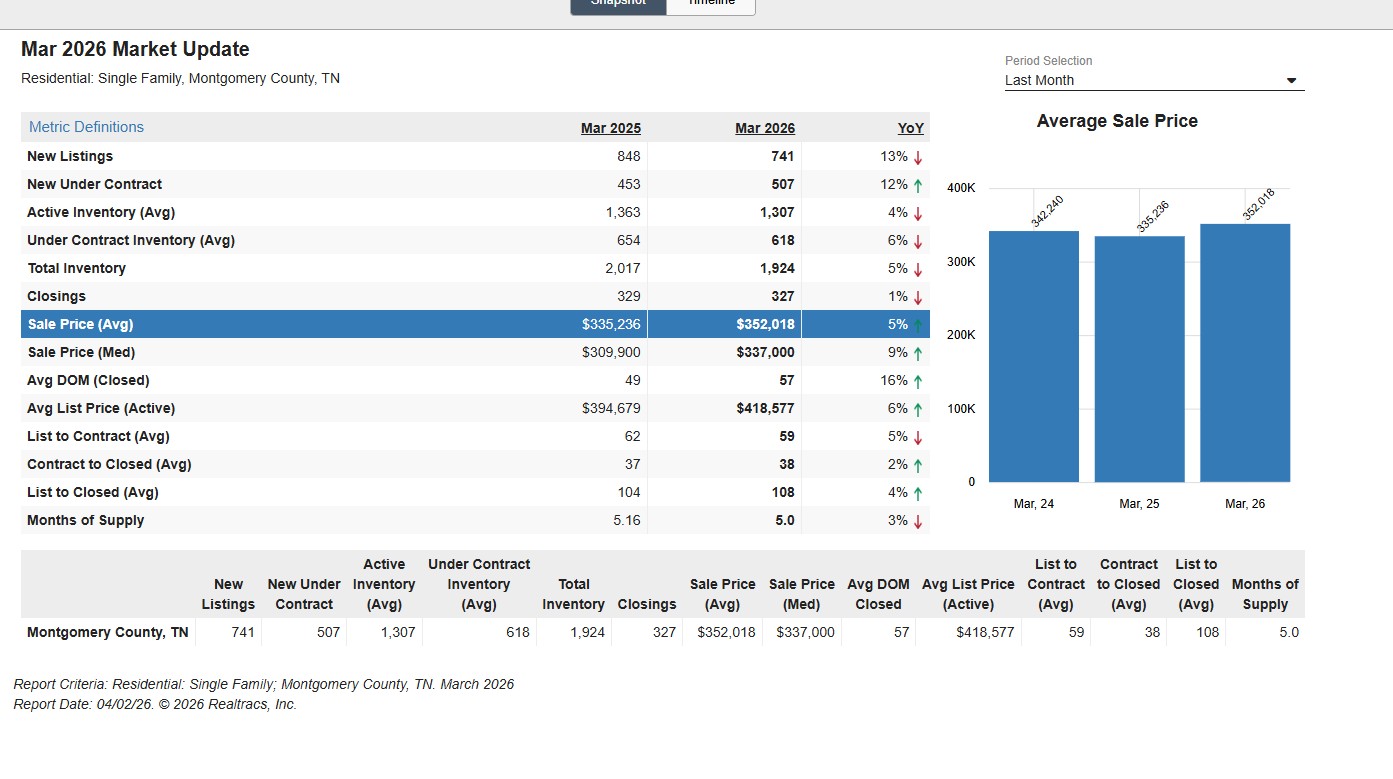Open the Metric Definitions link
Viewport: 1393px width, 779px height.
(x=86, y=127)
